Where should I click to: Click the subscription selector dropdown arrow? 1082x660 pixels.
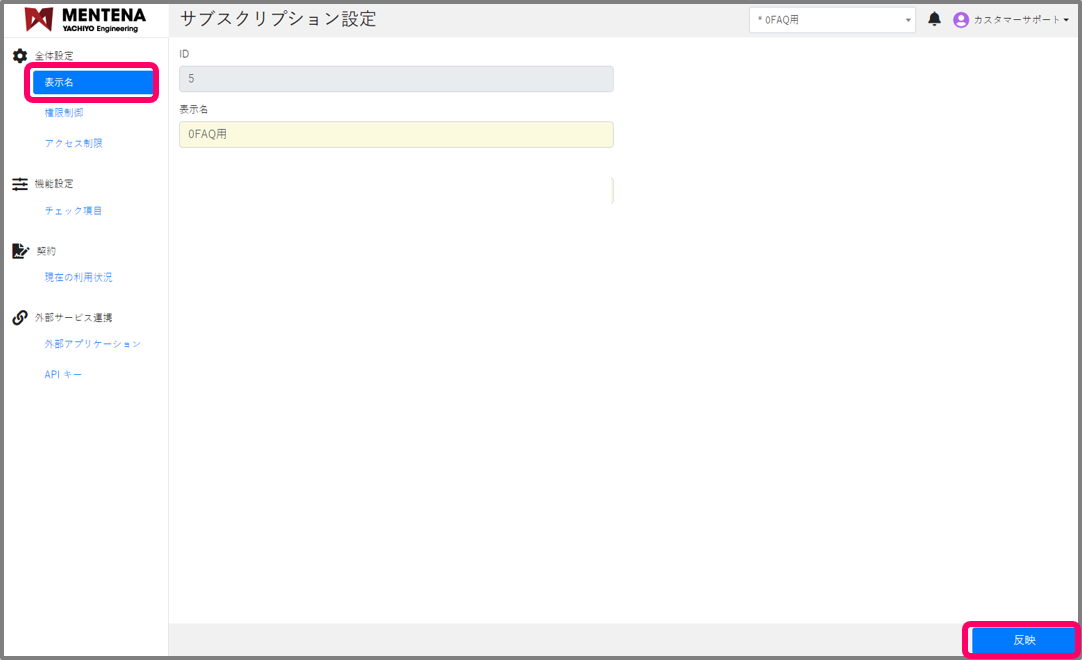907,19
